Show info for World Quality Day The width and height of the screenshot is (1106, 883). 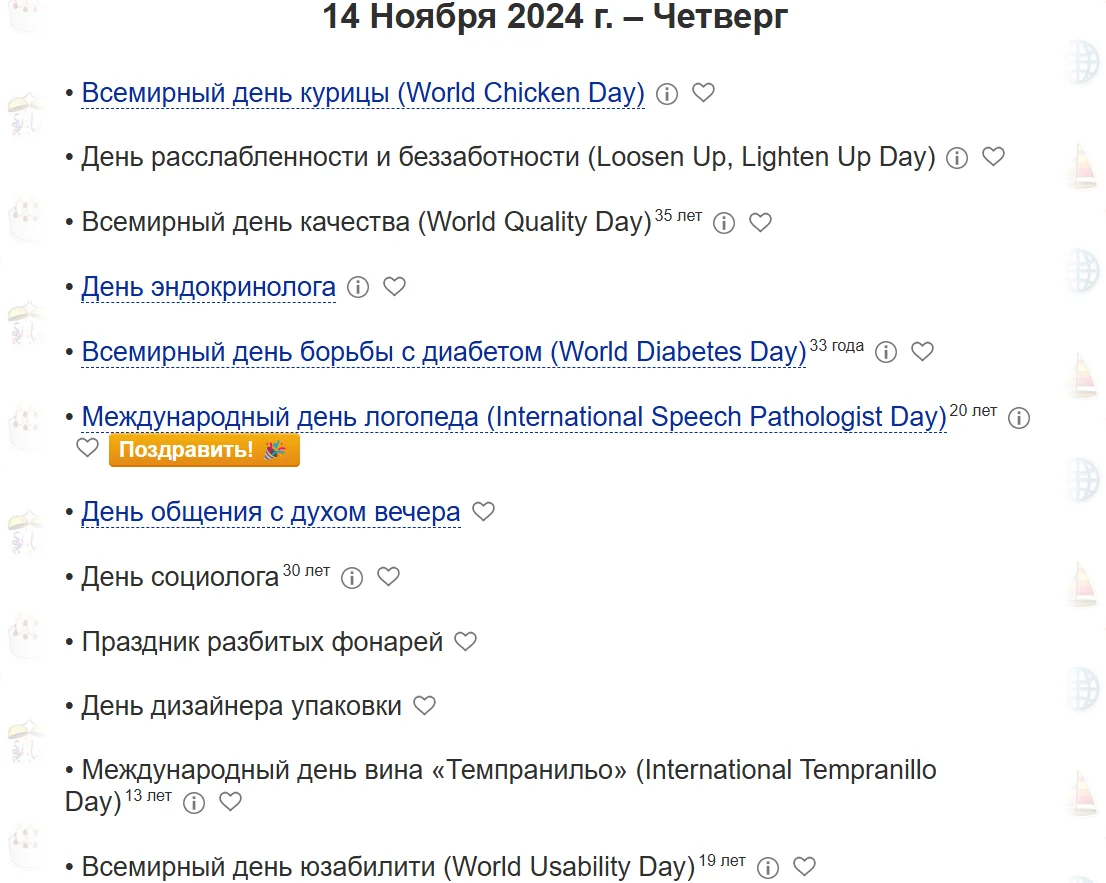pyautogui.click(x=724, y=223)
